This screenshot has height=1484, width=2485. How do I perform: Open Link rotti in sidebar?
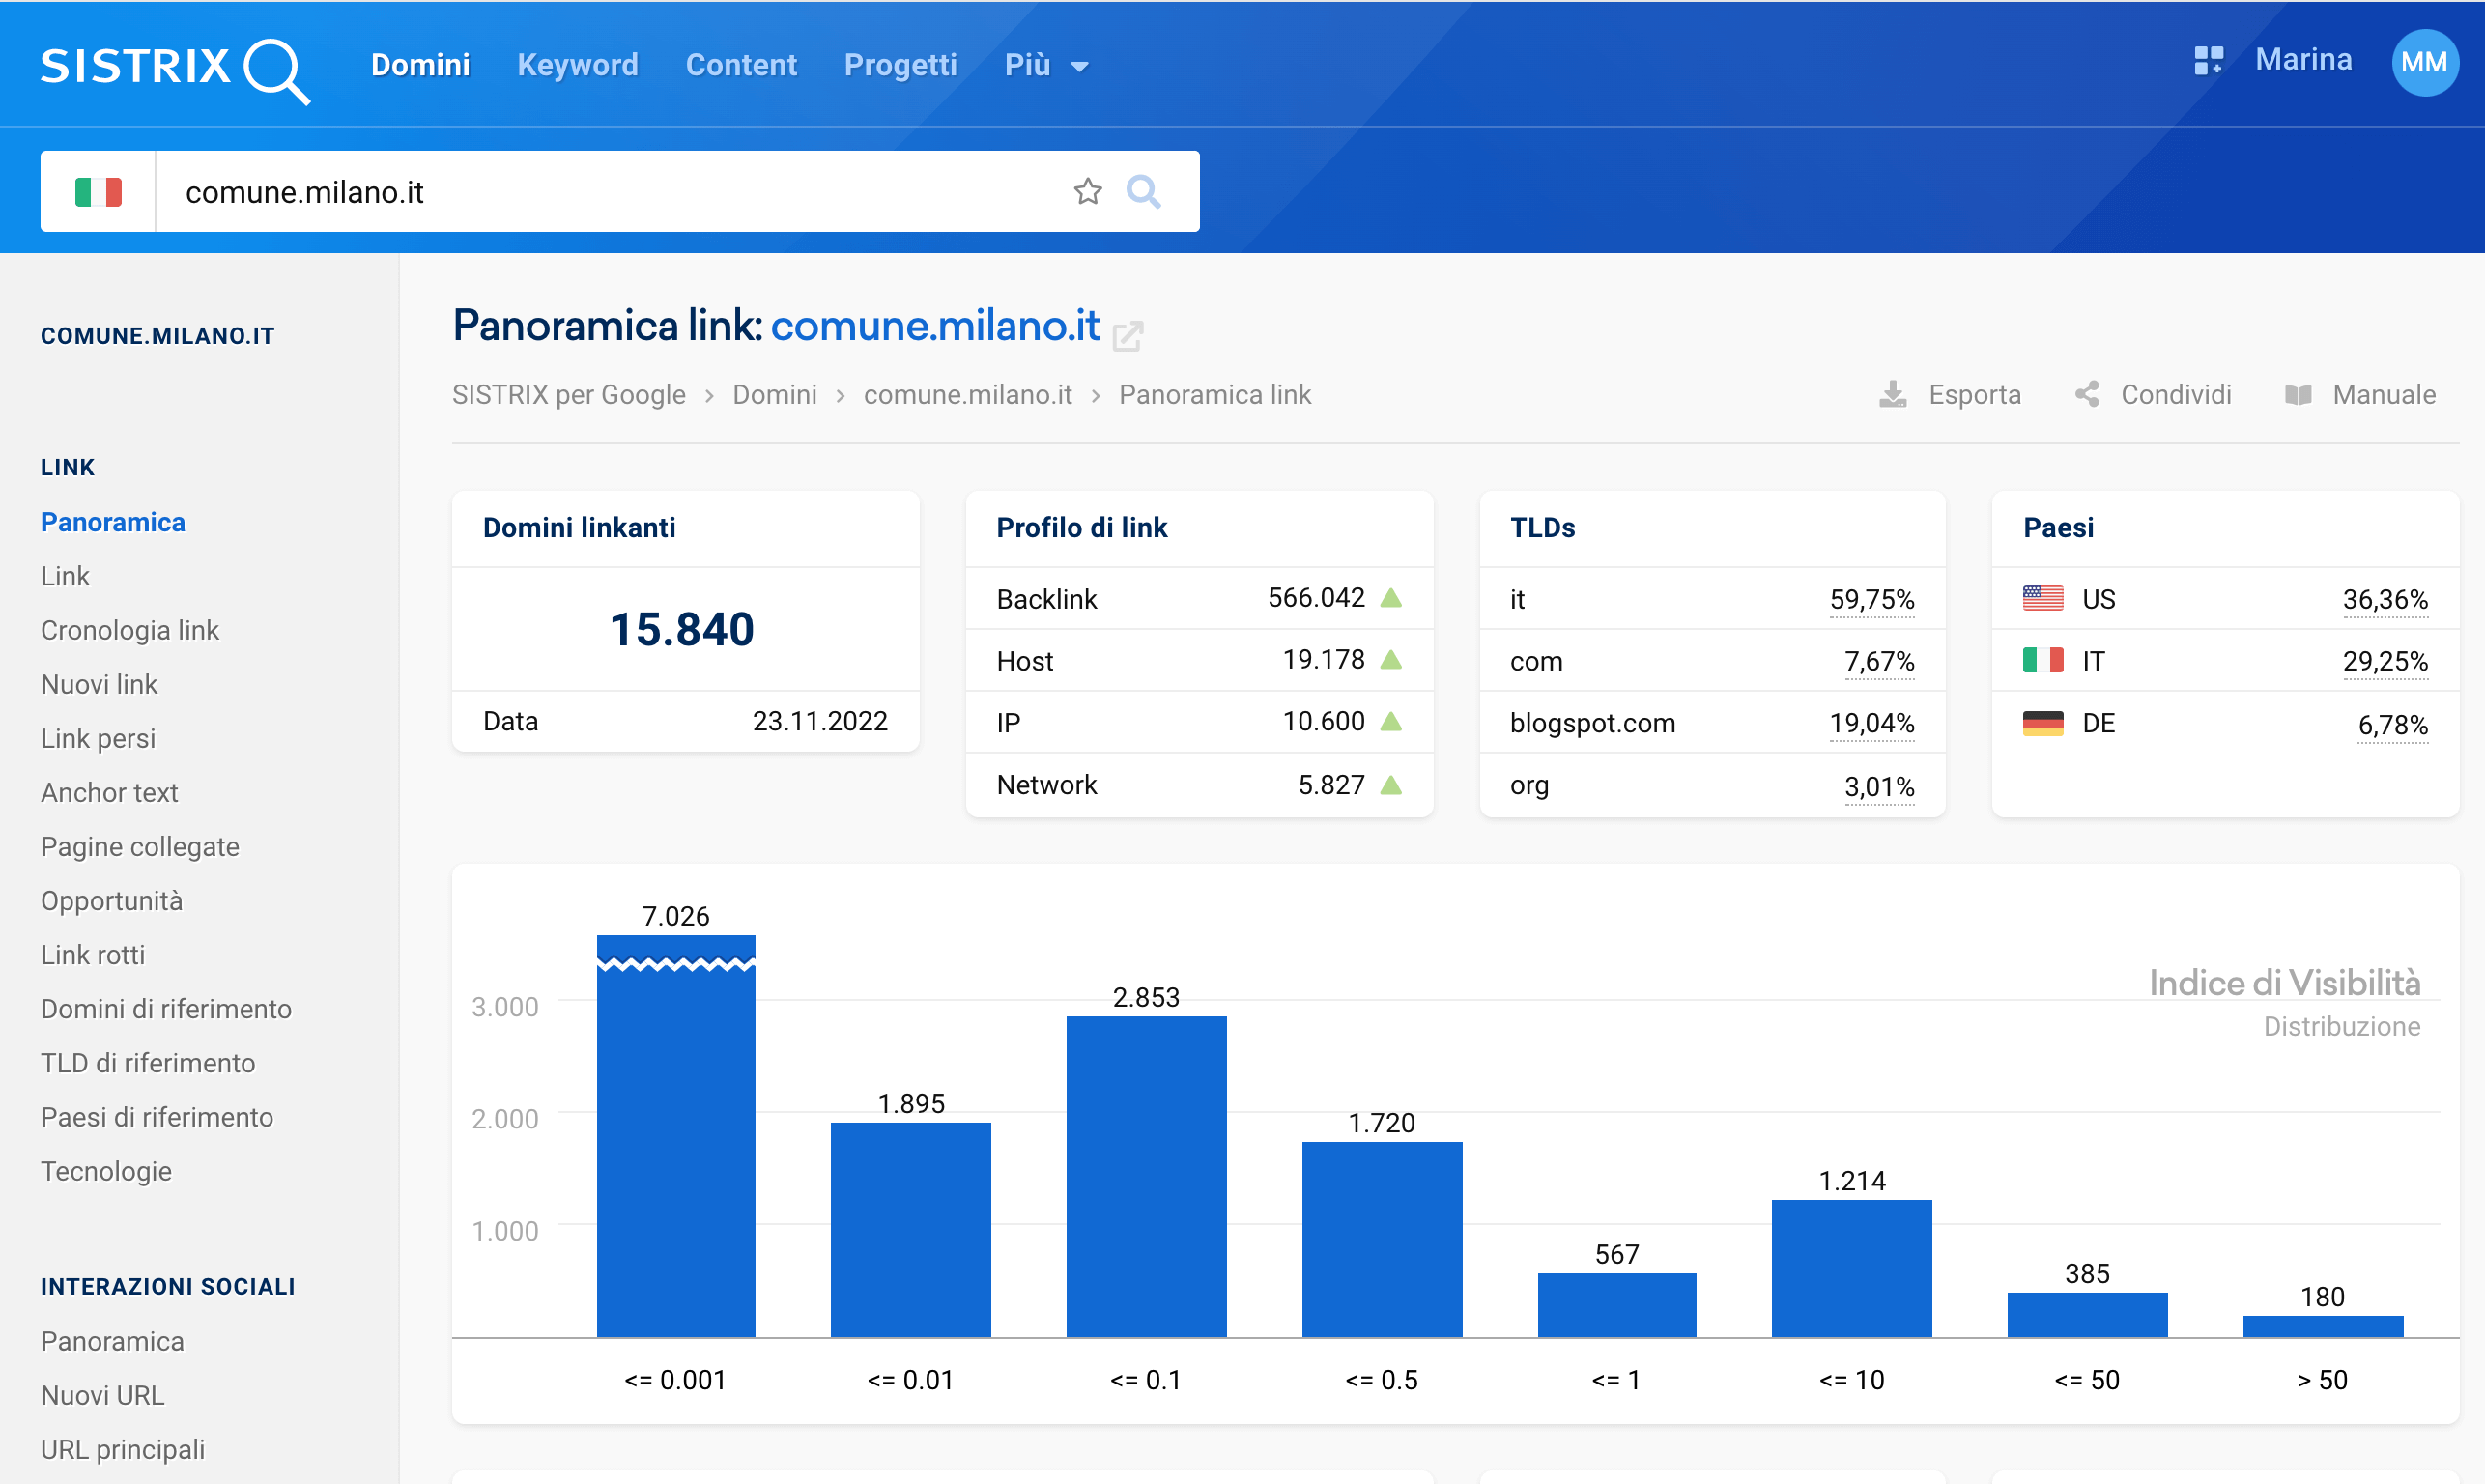93,954
